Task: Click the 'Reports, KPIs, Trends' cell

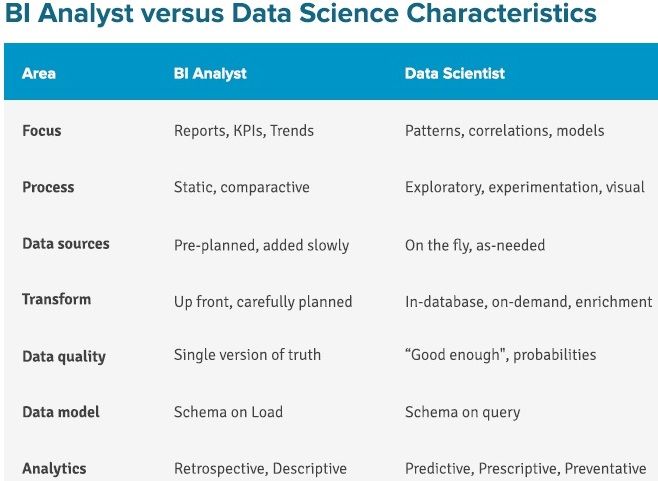Action: click(244, 131)
